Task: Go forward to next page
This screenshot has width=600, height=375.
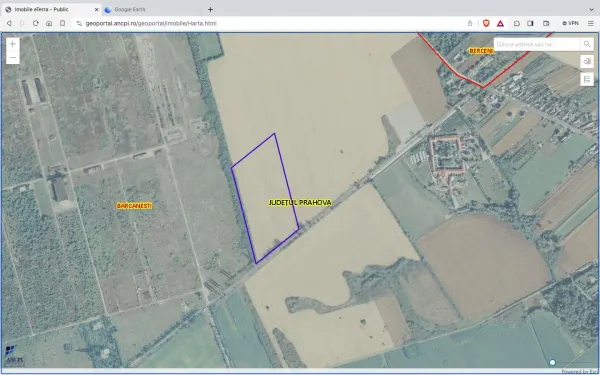Action: [22, 23]
